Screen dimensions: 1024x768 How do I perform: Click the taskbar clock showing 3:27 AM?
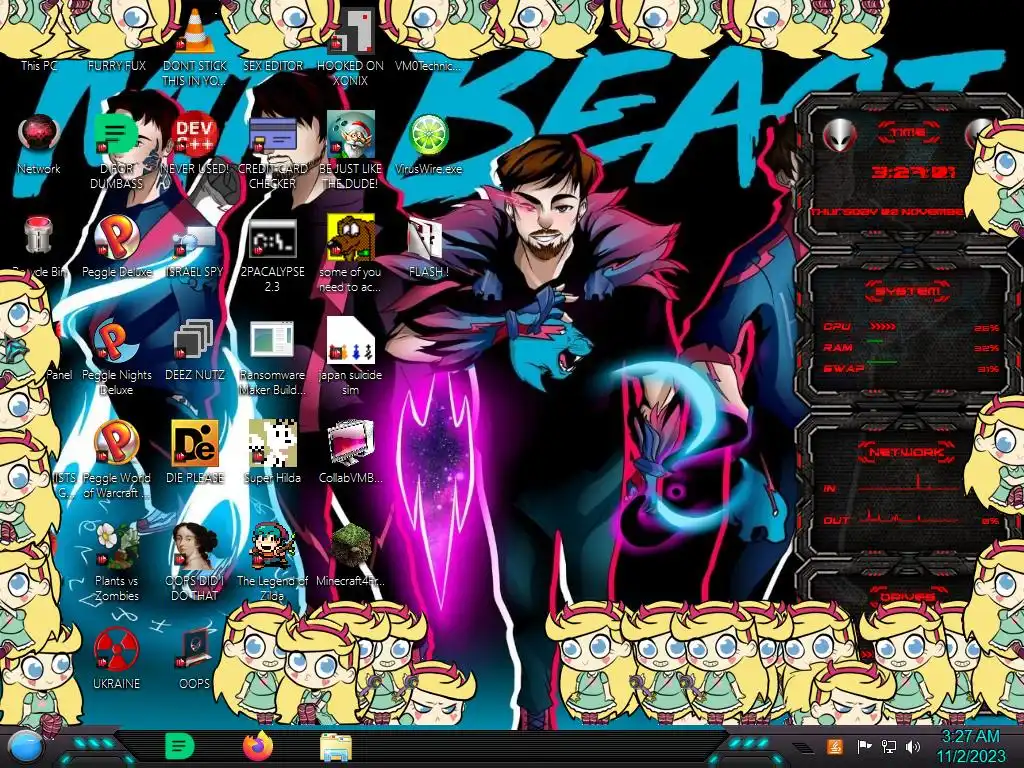(972, 746)
